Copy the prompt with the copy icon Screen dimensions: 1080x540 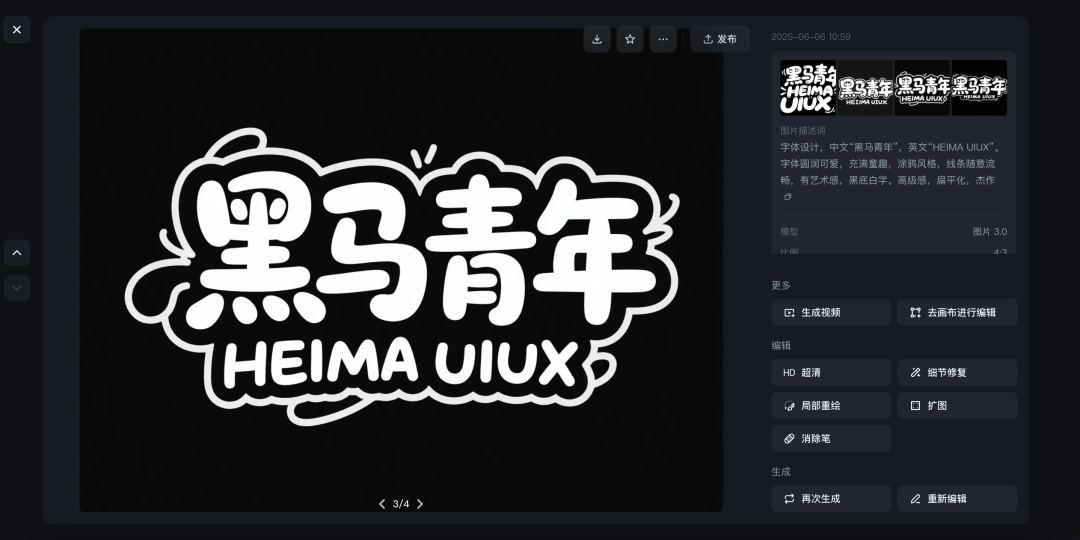787,197
